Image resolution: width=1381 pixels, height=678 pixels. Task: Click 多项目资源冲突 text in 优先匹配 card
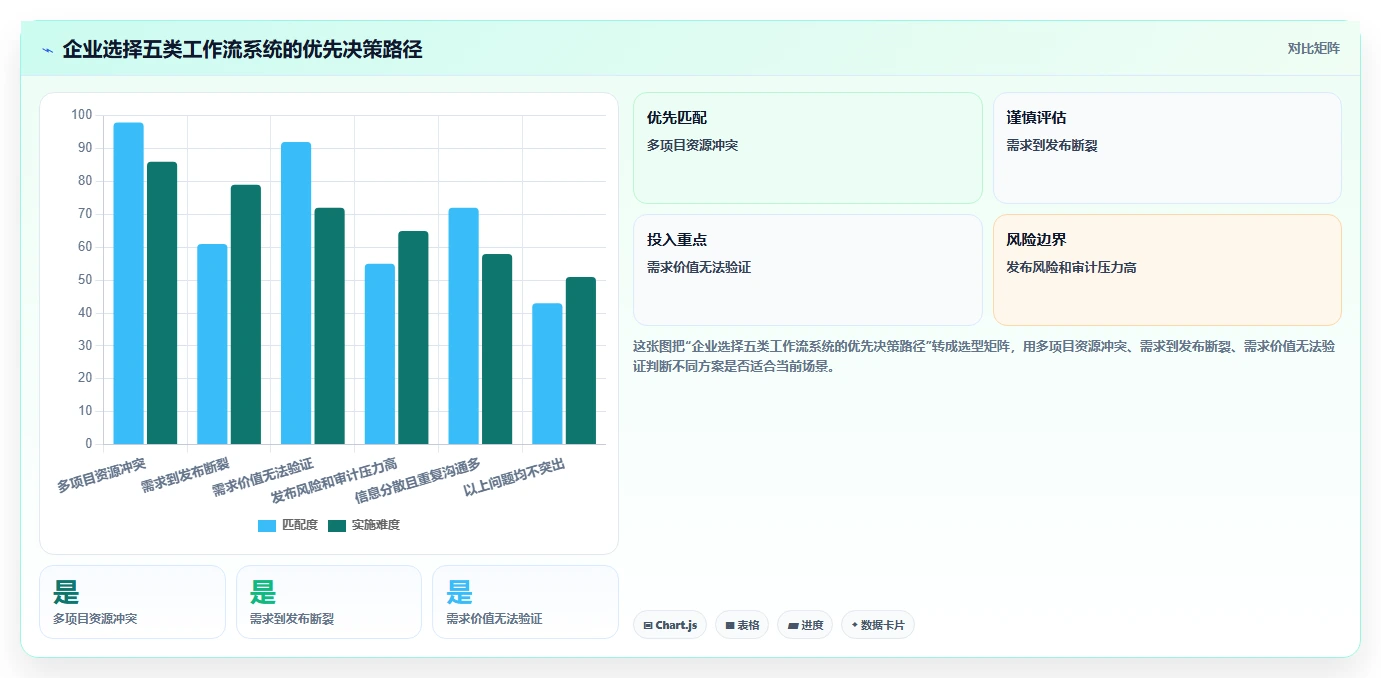692,145
